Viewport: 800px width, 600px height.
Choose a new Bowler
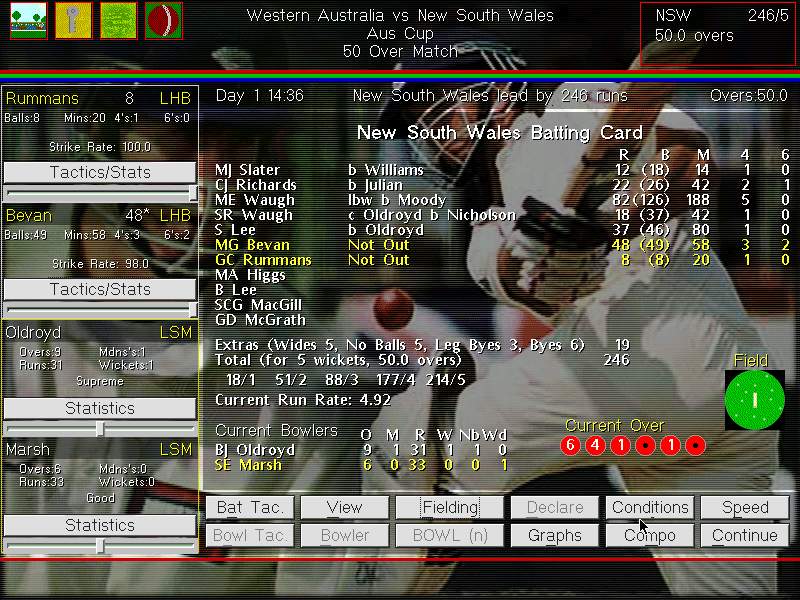click(x=344, y=535)
